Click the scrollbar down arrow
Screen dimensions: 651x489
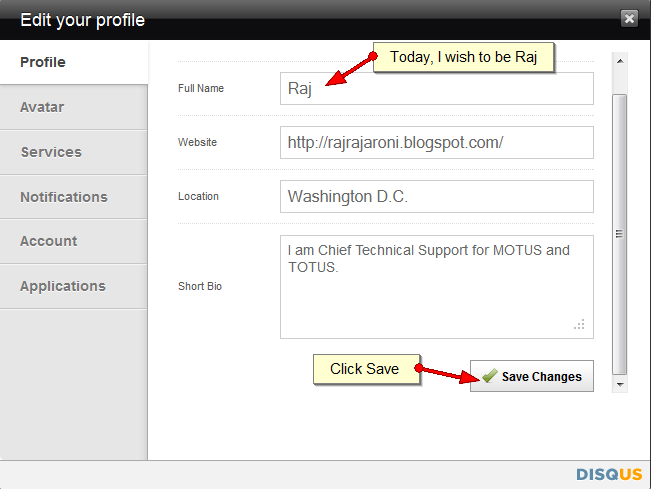point(620,384)
